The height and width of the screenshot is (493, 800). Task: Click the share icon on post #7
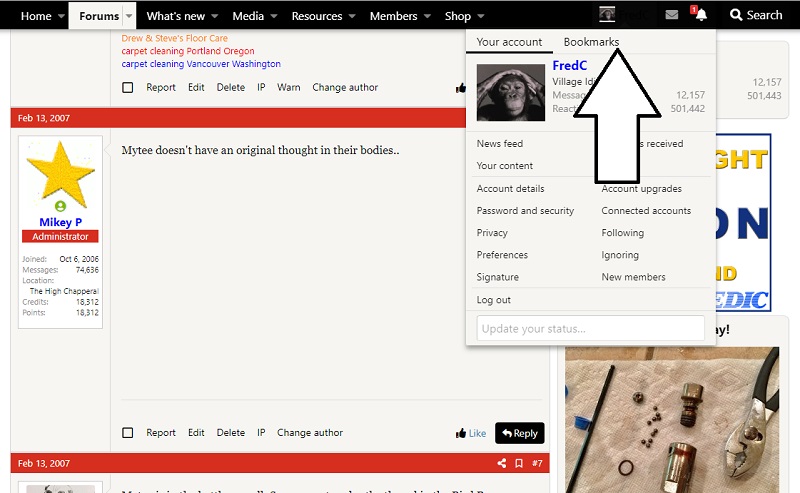click(502, 463)
